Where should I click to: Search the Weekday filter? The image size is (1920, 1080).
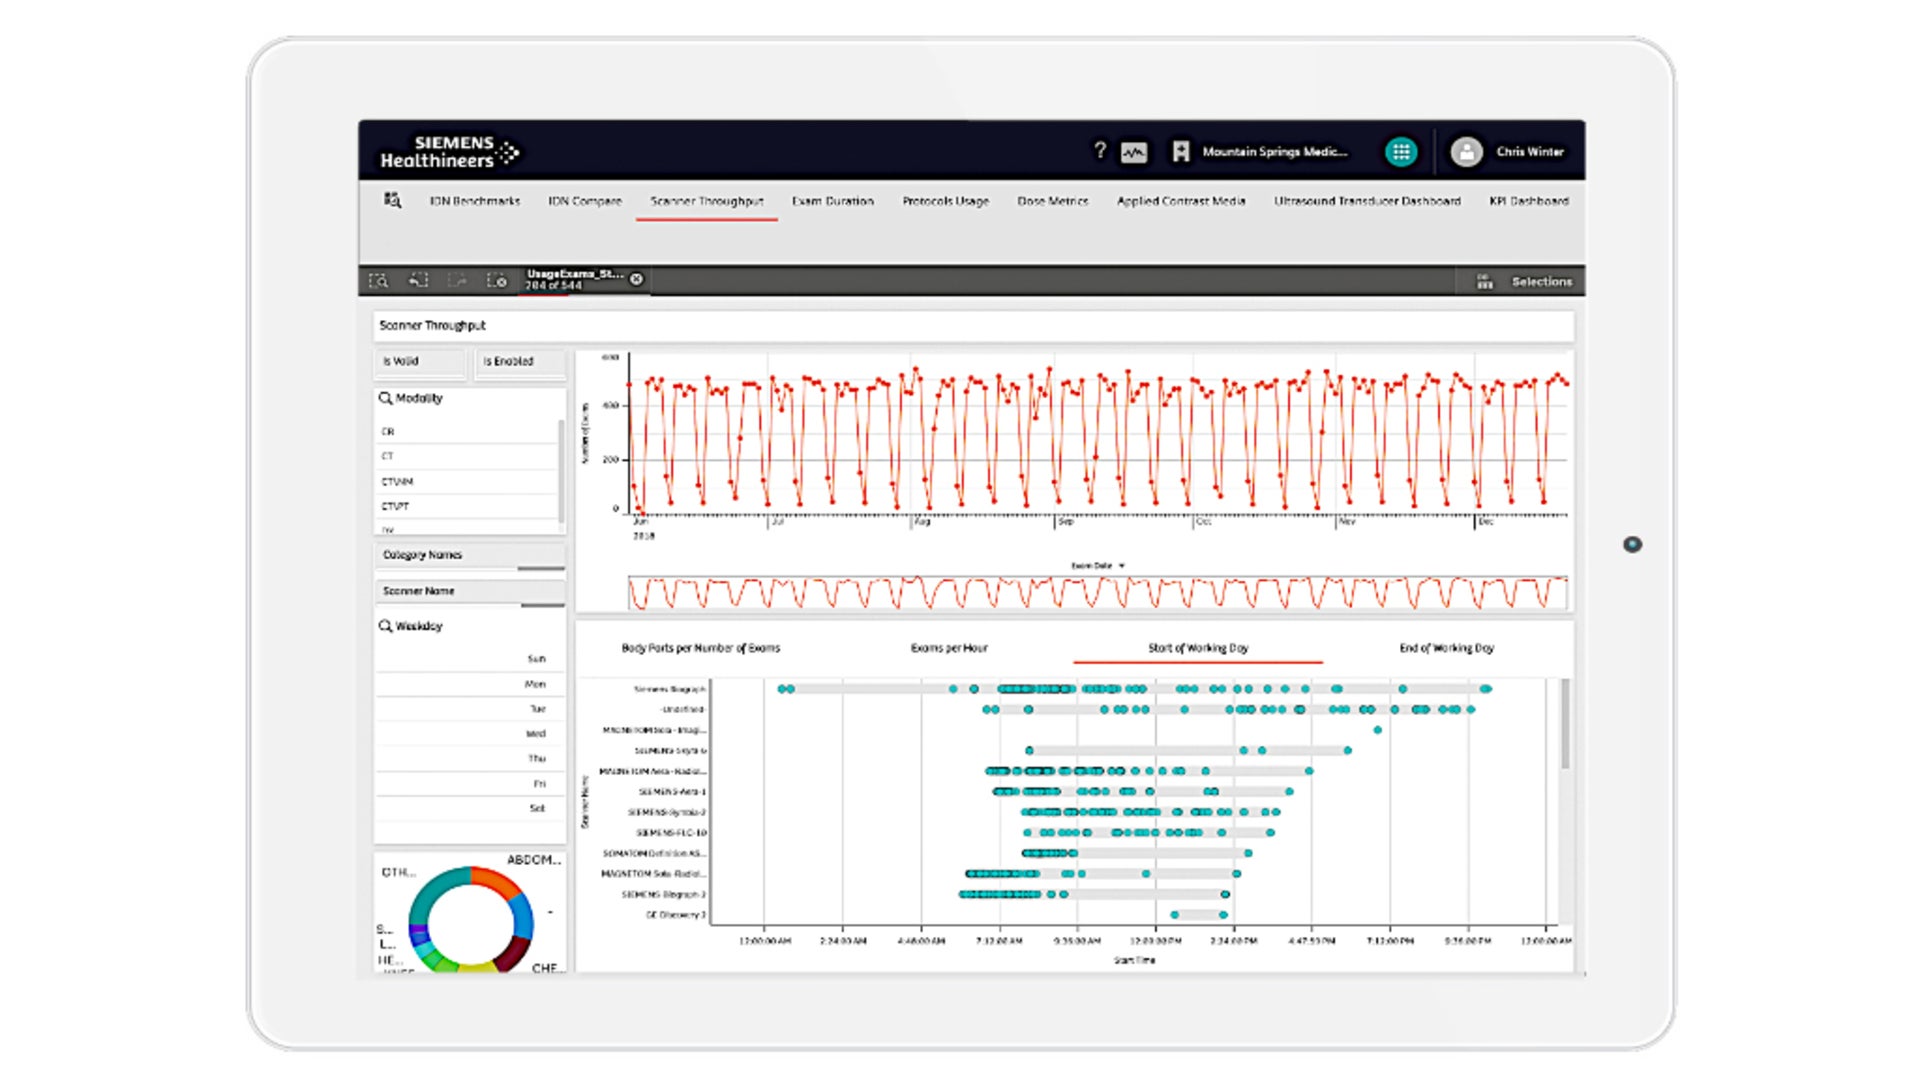385,626
